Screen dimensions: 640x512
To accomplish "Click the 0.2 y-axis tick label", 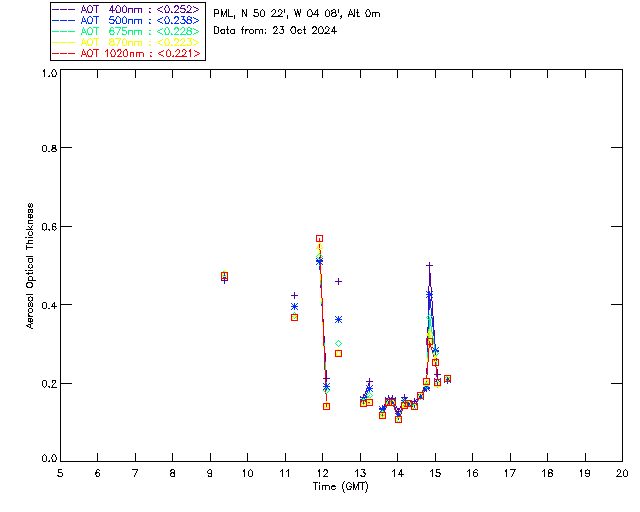I will tap(49, 383).
